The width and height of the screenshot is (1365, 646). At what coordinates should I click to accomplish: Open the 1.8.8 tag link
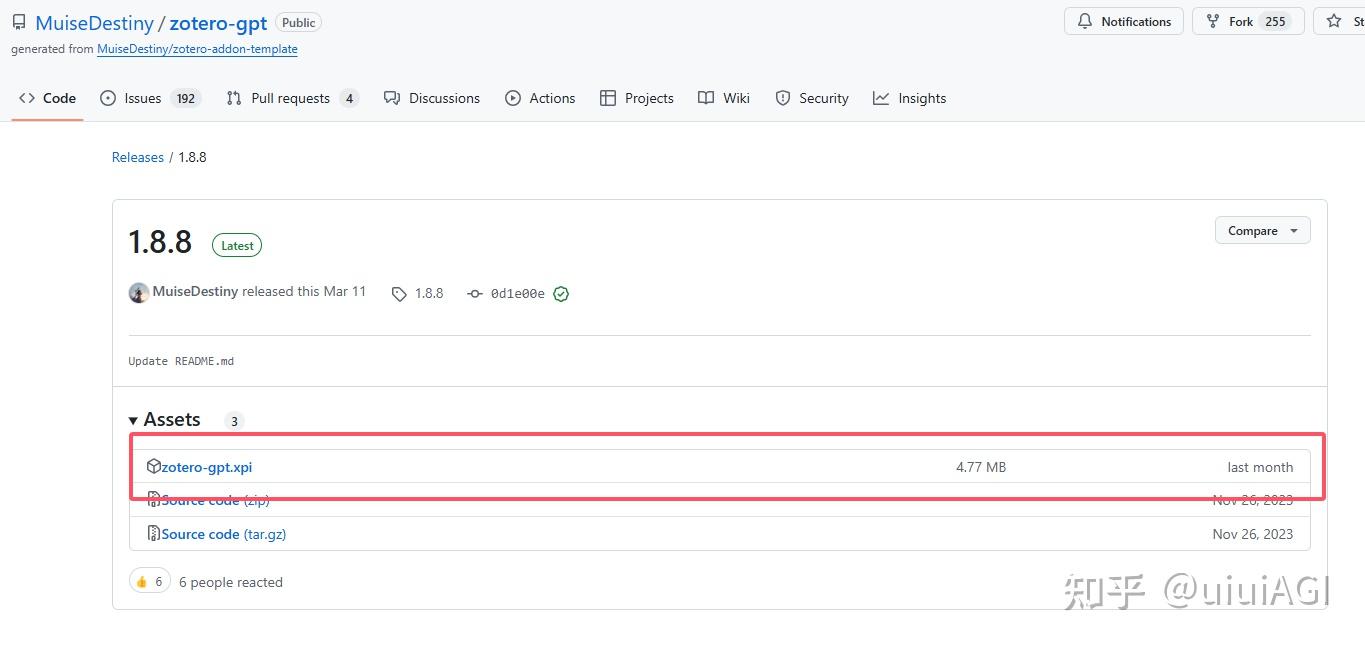(428, 293)
